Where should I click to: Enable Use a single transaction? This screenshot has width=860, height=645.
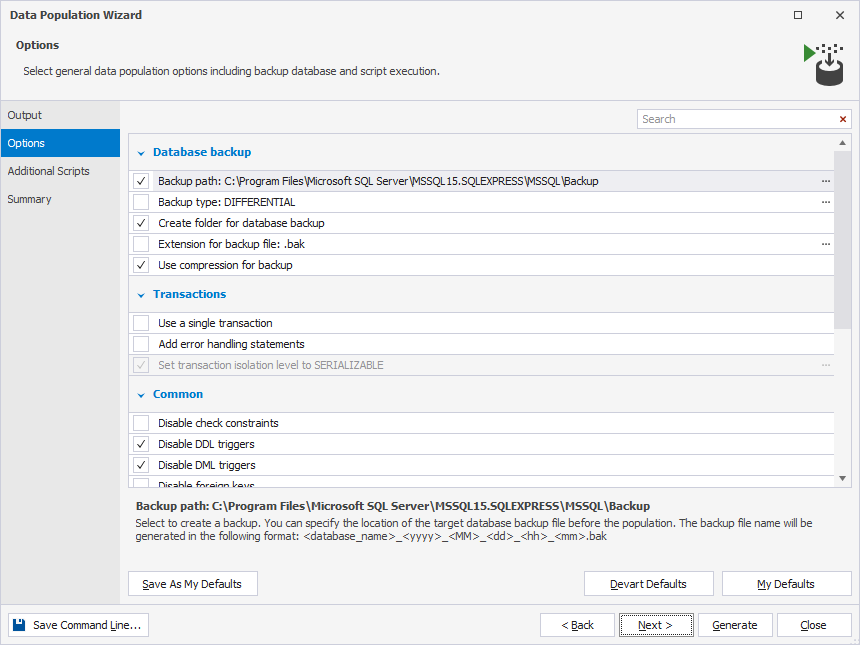(141, 323)
